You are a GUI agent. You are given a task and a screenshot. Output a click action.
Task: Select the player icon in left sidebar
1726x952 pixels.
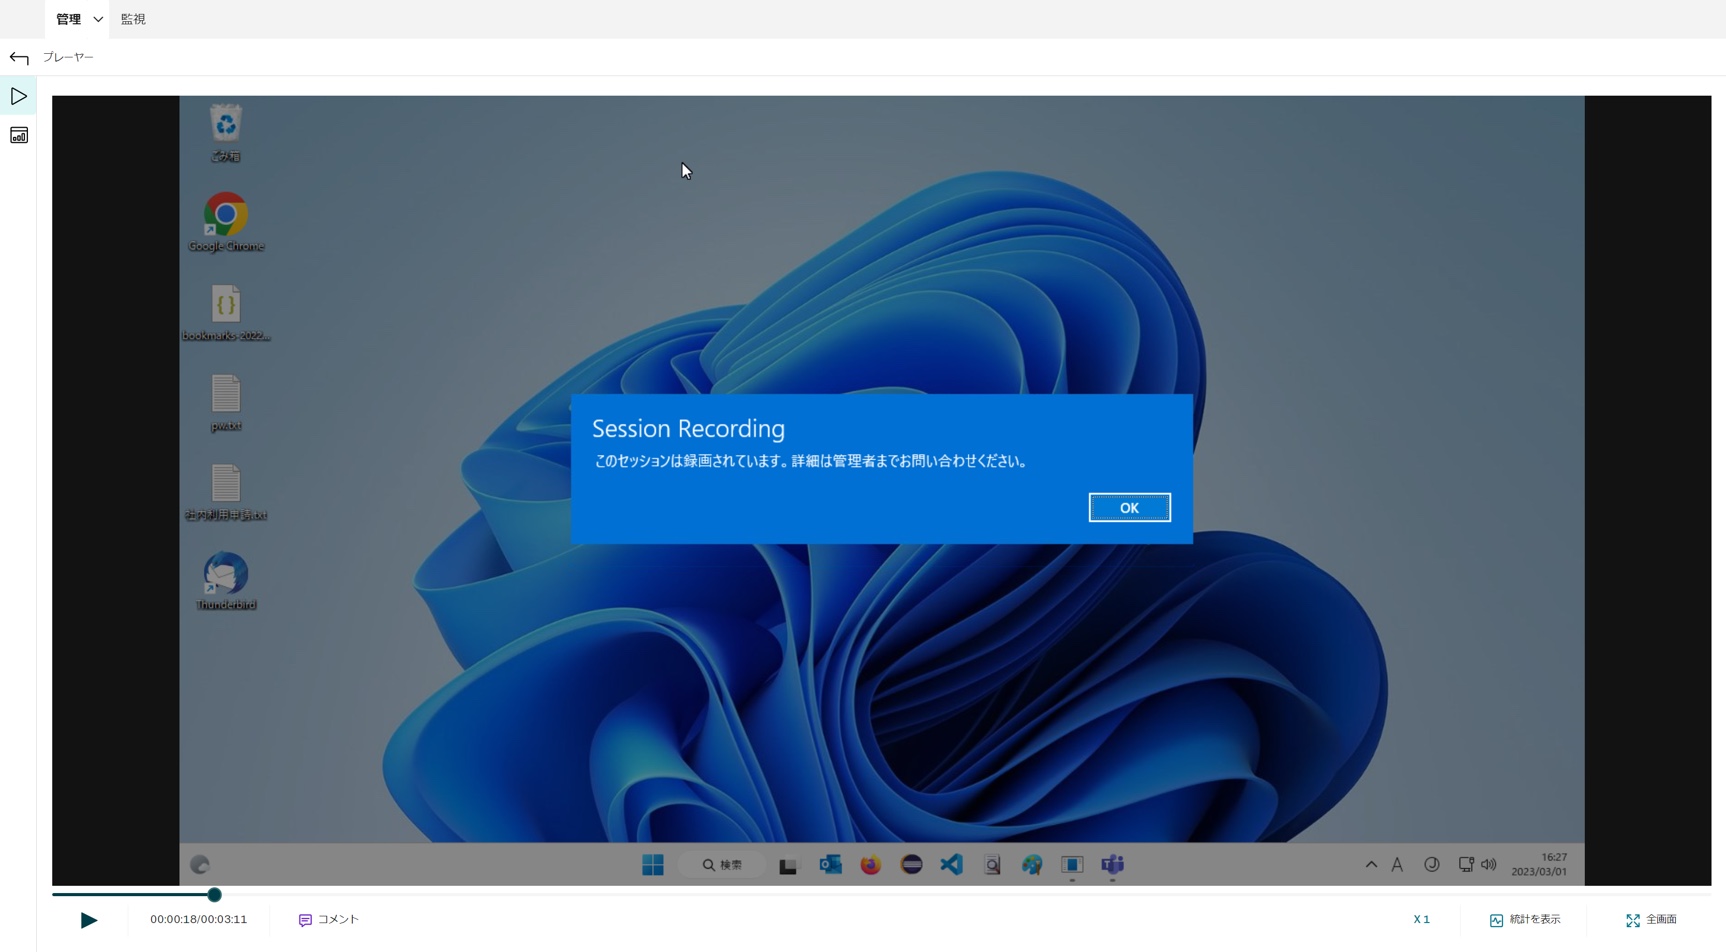(x=19, y=97)
